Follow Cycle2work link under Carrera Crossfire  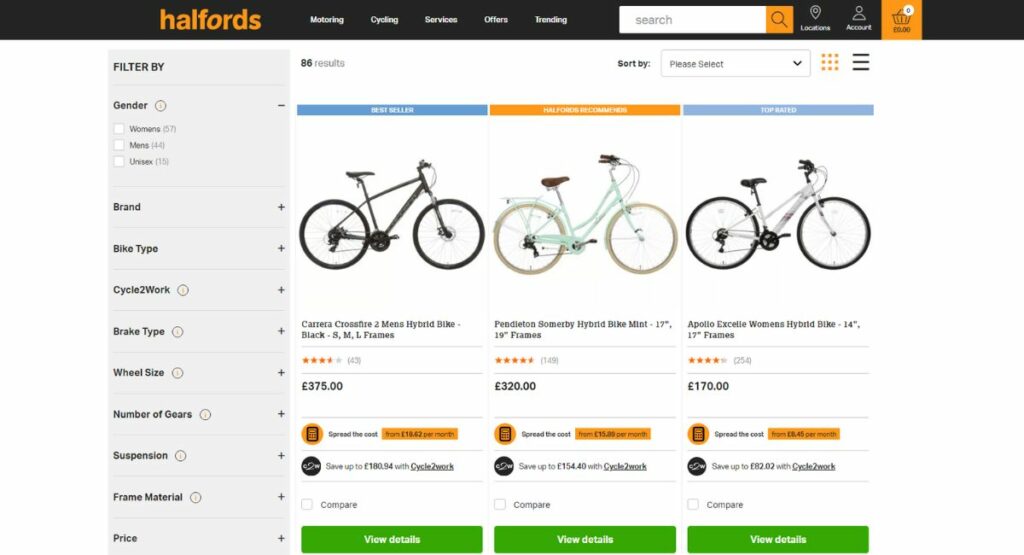[x=432, y=466]
